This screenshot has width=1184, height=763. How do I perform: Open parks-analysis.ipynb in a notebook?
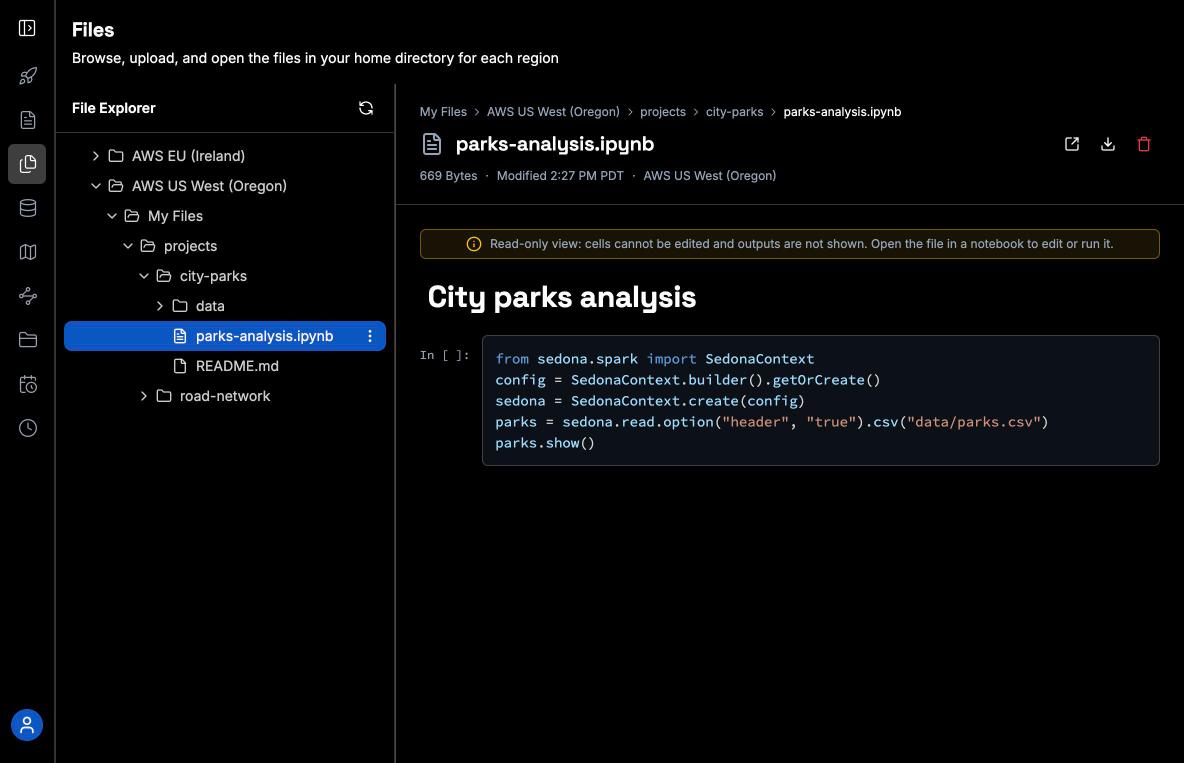click(1071, 144)
